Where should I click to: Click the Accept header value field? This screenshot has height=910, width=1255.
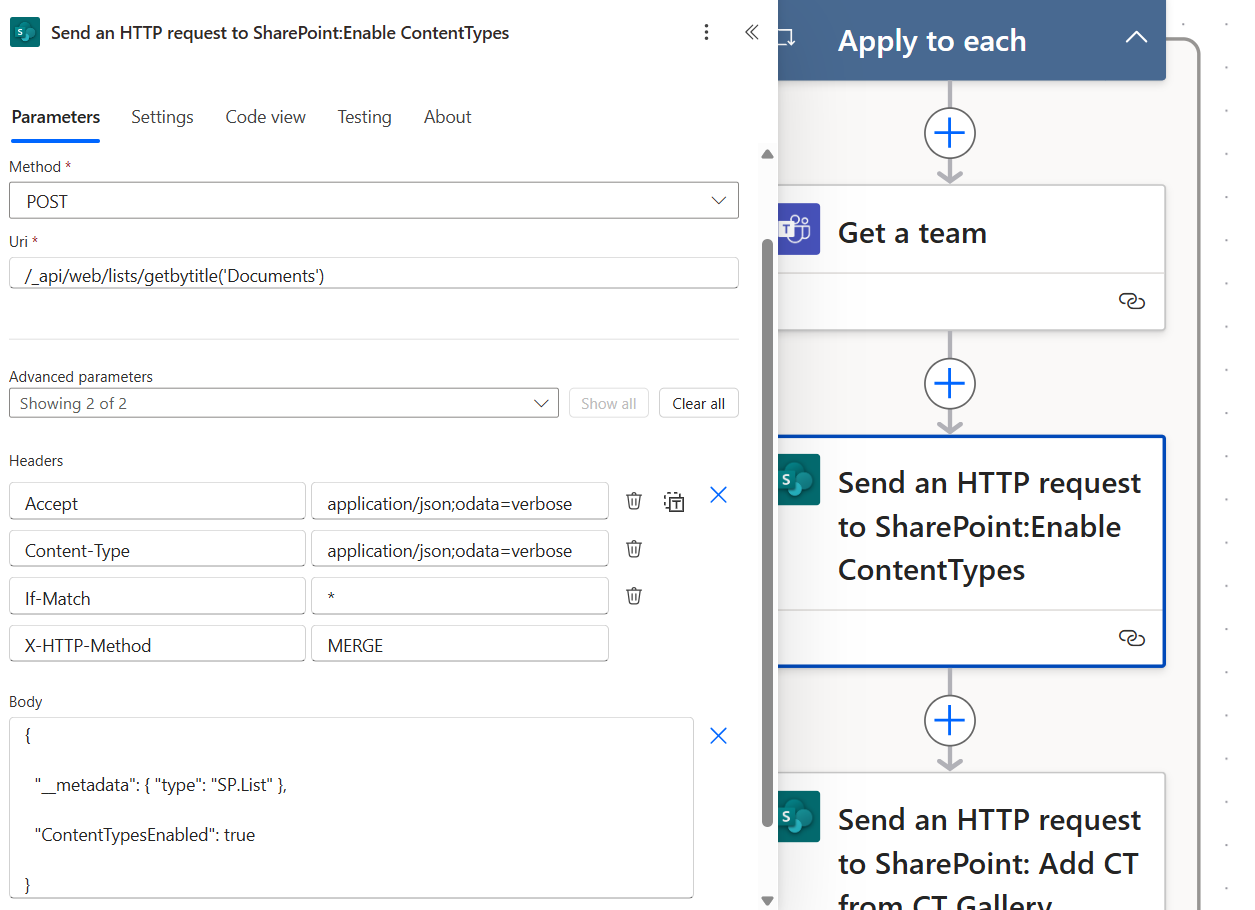pyautogui.click(x=460, y=501)
